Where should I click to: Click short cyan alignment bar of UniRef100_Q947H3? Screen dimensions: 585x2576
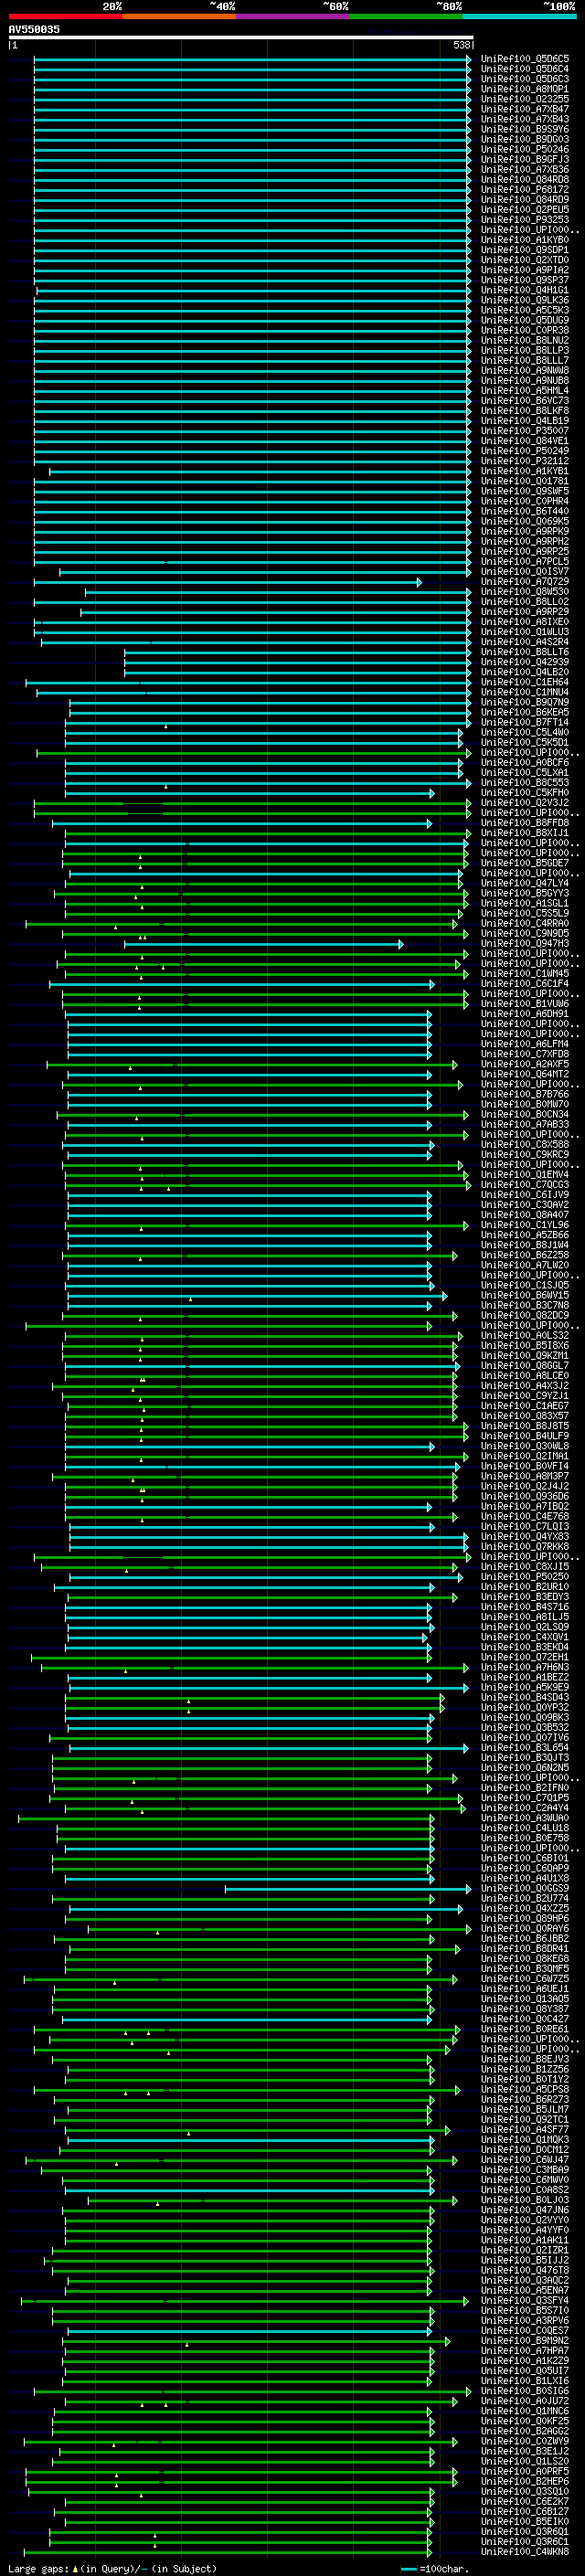[x=264, y=943]
